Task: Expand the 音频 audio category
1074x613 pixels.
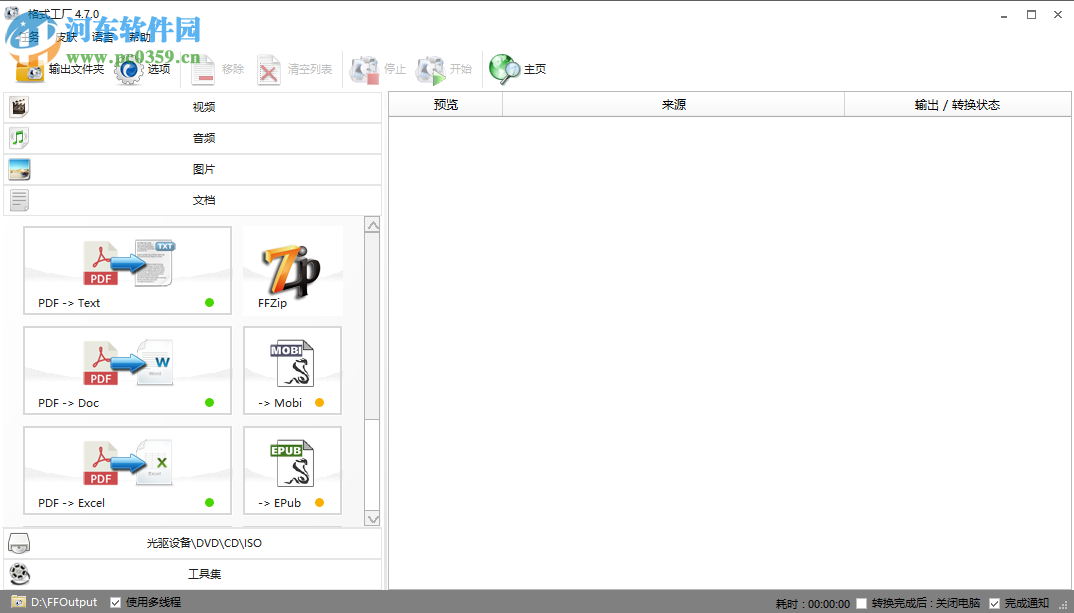Action: 192,138
